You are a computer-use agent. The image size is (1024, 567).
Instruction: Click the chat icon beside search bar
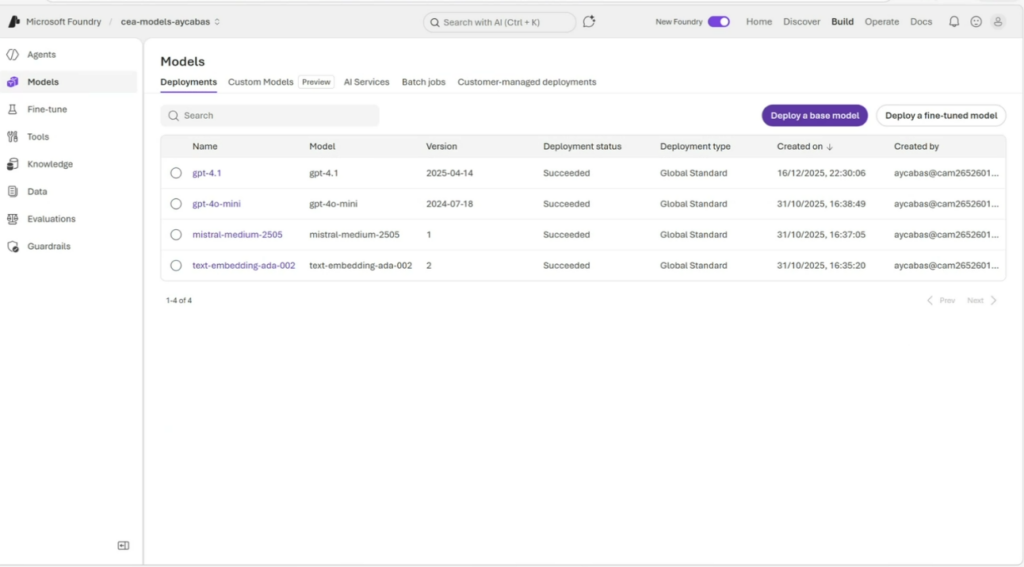[x=589, y=21]
